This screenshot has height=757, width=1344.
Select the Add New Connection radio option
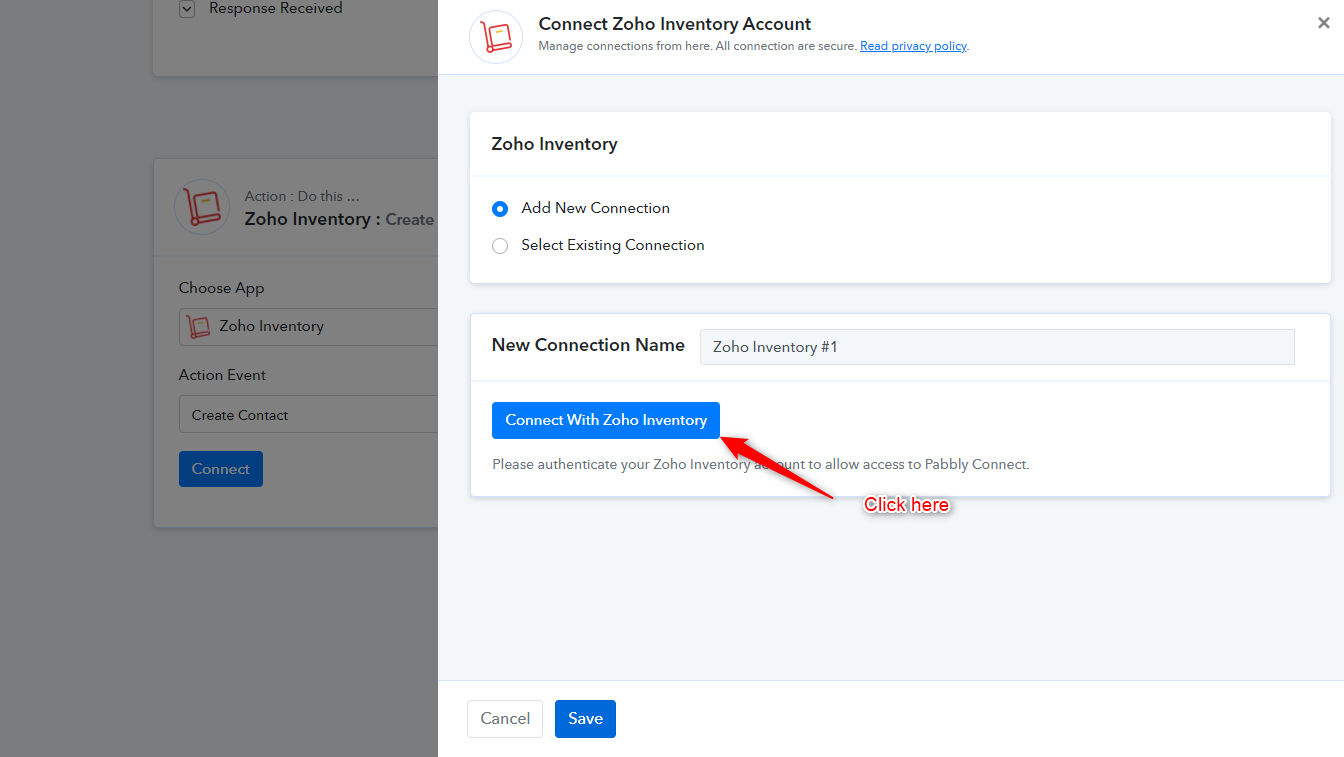coord(500,209)
